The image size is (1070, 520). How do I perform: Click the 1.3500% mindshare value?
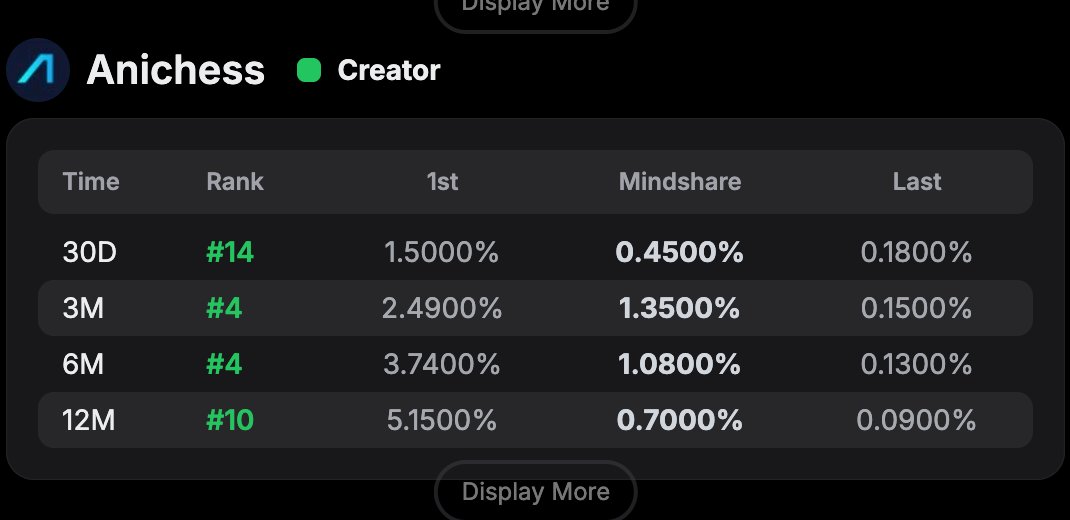[x=680, y=308]
